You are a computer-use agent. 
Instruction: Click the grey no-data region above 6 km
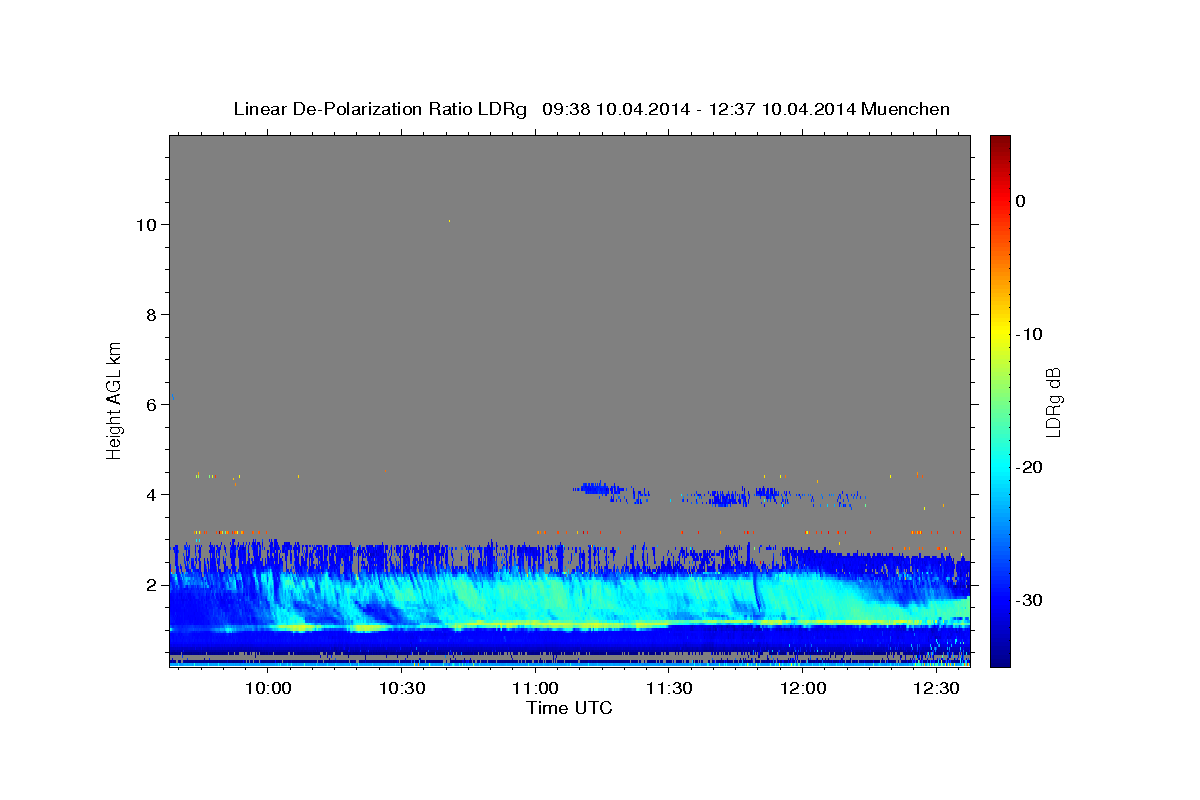tap(570, 270)
